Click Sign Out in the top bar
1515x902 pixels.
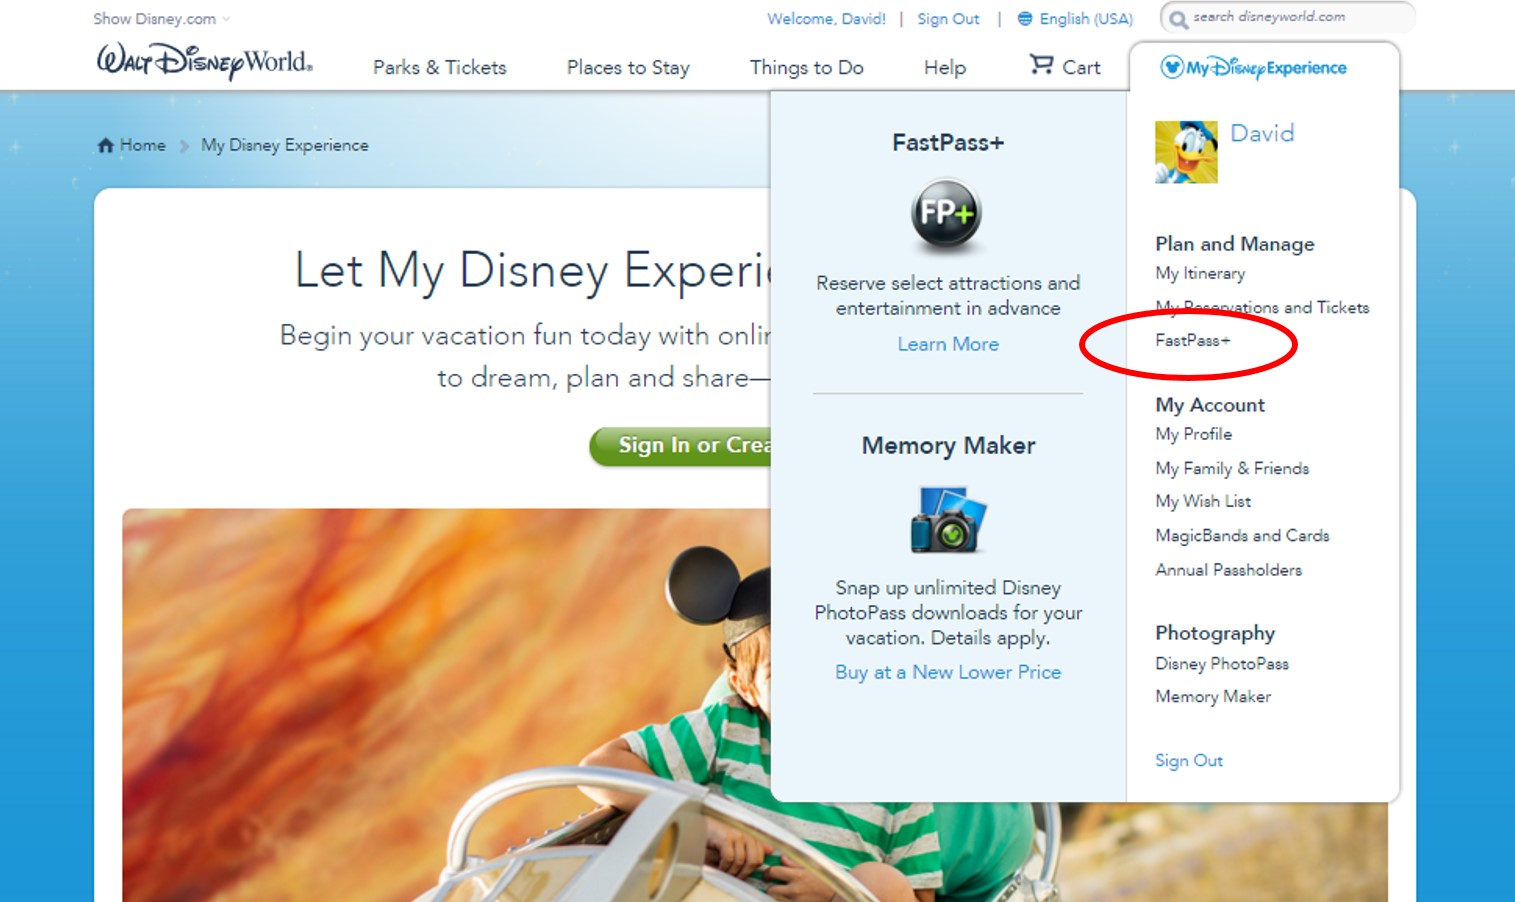948,18
